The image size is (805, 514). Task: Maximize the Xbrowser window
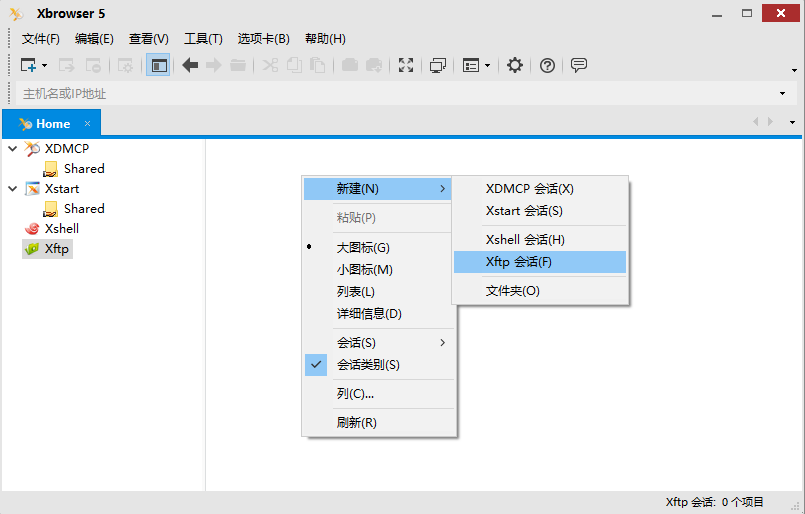tap(747, 13)
